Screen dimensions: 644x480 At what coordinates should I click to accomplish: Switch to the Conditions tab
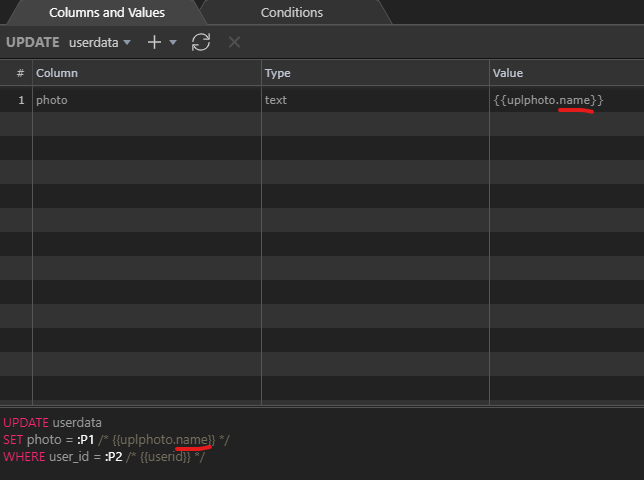[x=291, y=13]
